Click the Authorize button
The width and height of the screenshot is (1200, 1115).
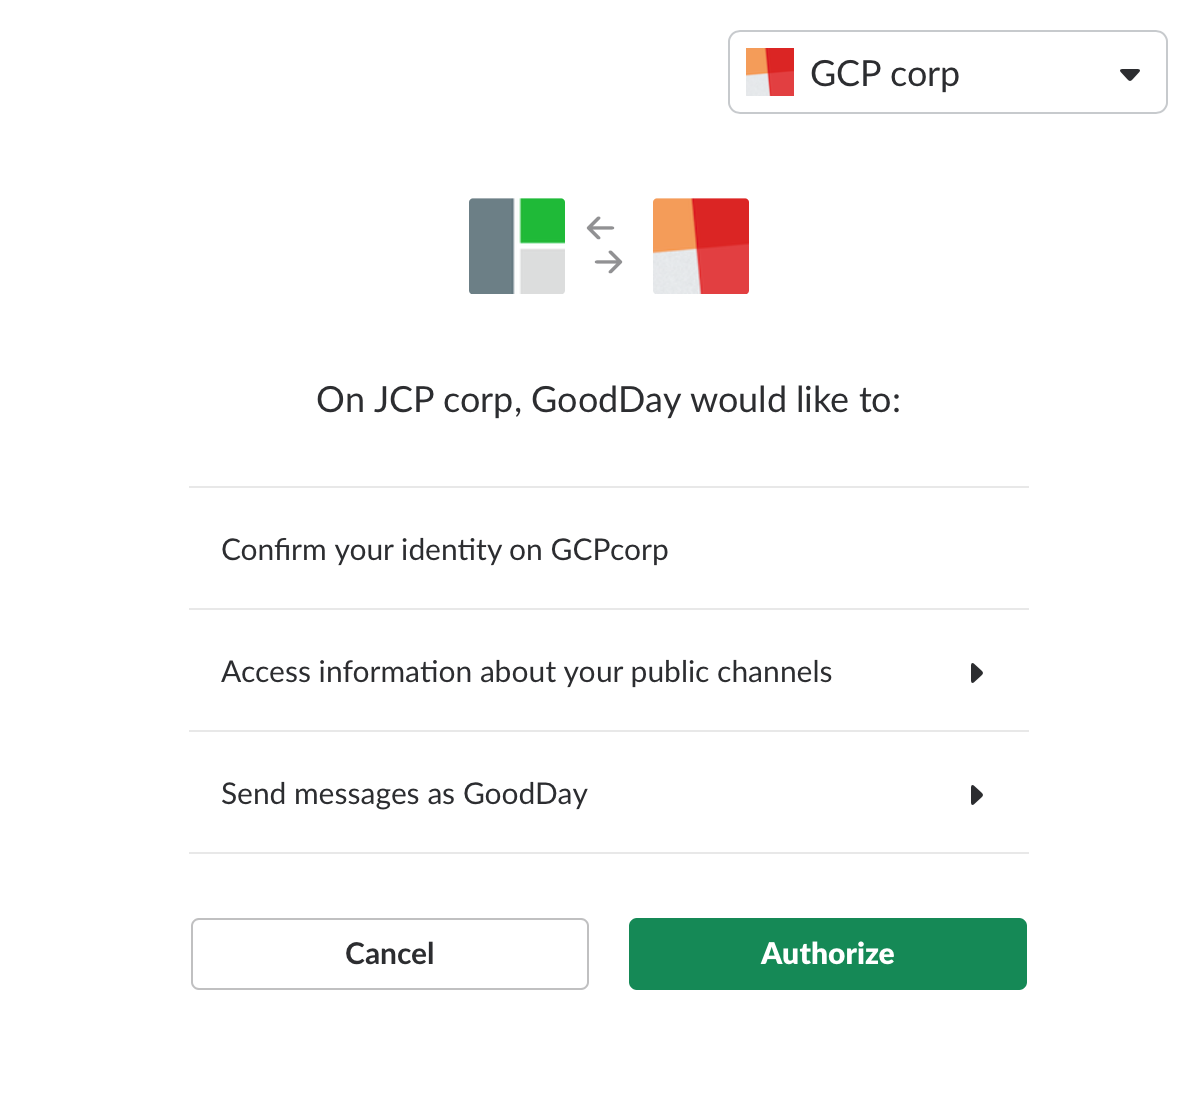tap(828, 954)
